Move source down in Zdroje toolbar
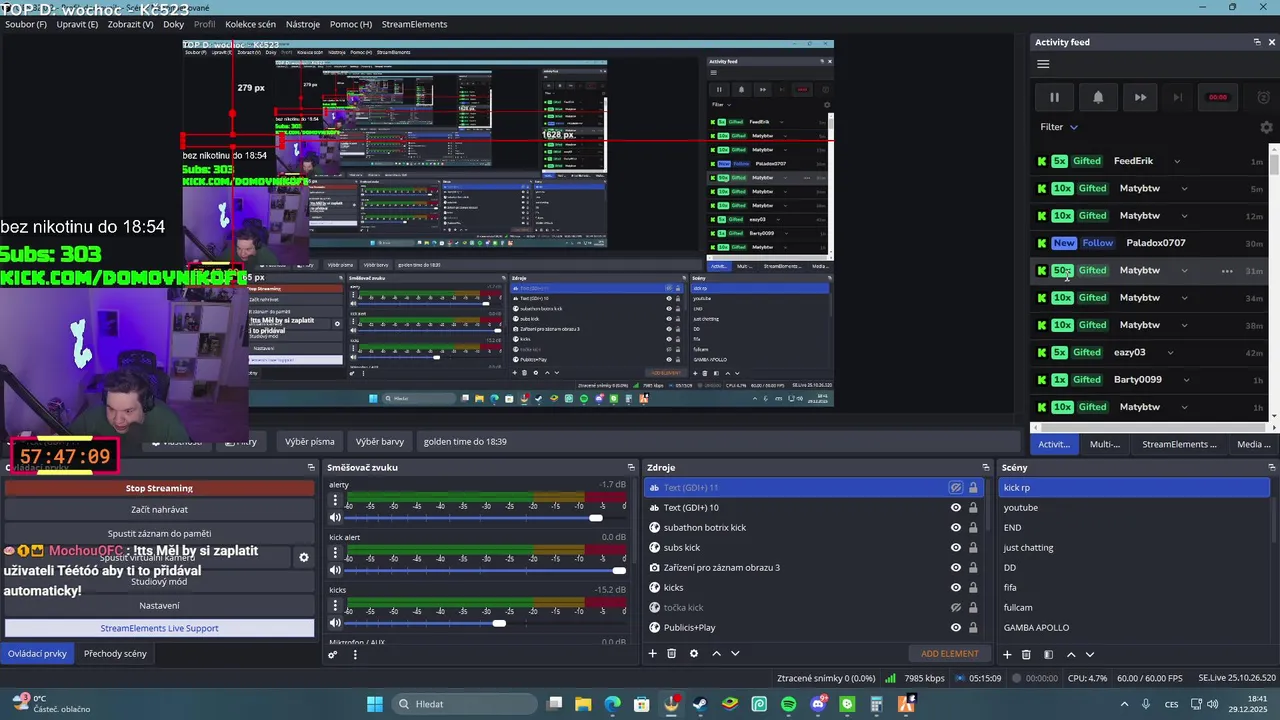 click(735, 654)
